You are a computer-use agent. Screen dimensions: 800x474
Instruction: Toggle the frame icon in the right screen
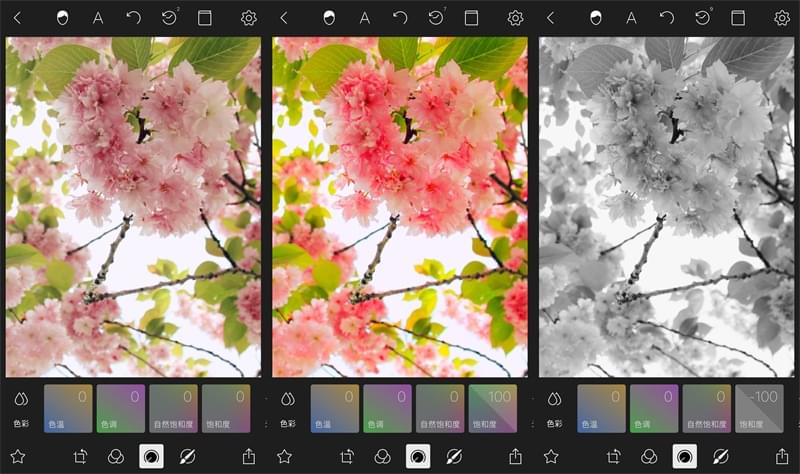(738, 18)
